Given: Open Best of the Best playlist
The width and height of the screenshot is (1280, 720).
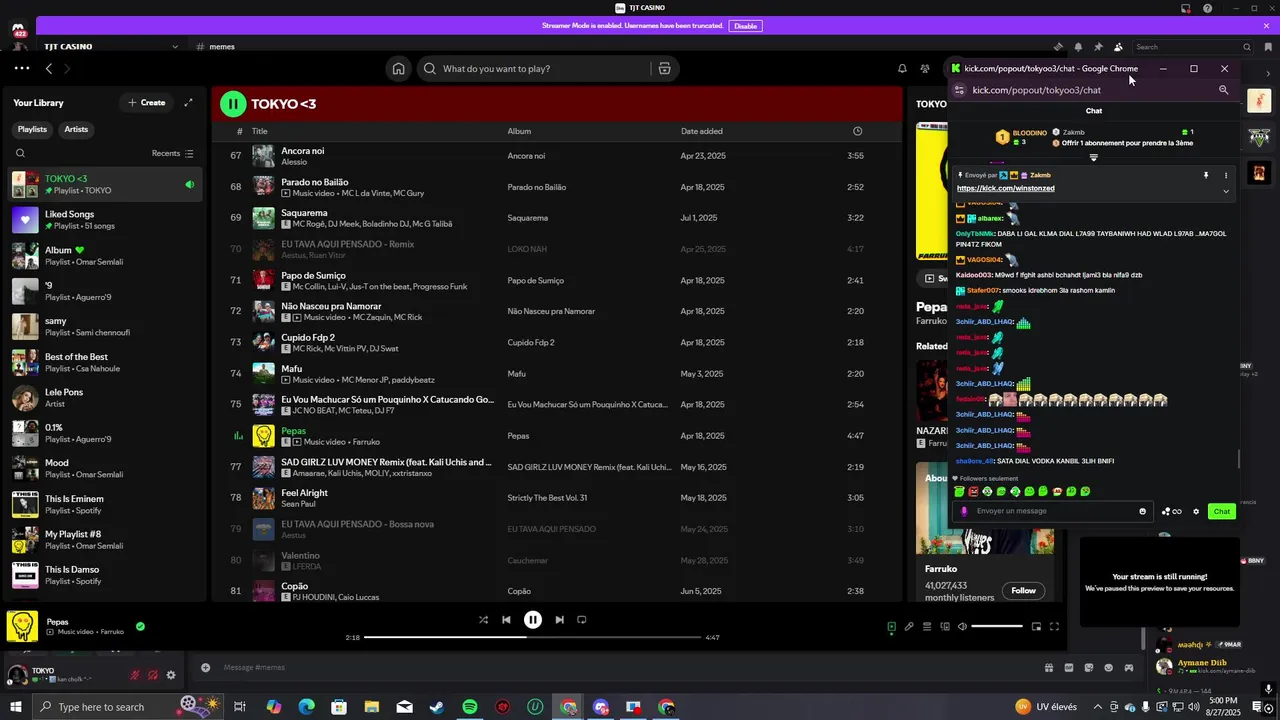Looking at the screenshot, I should click(x=105, y=362).
